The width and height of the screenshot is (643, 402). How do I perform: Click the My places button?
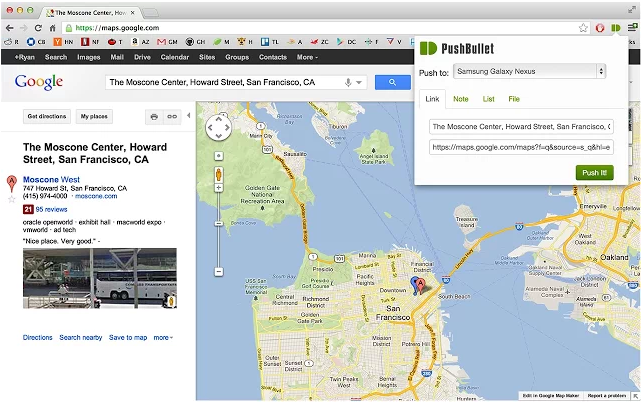pyautogui.click(x=94, y=116)
